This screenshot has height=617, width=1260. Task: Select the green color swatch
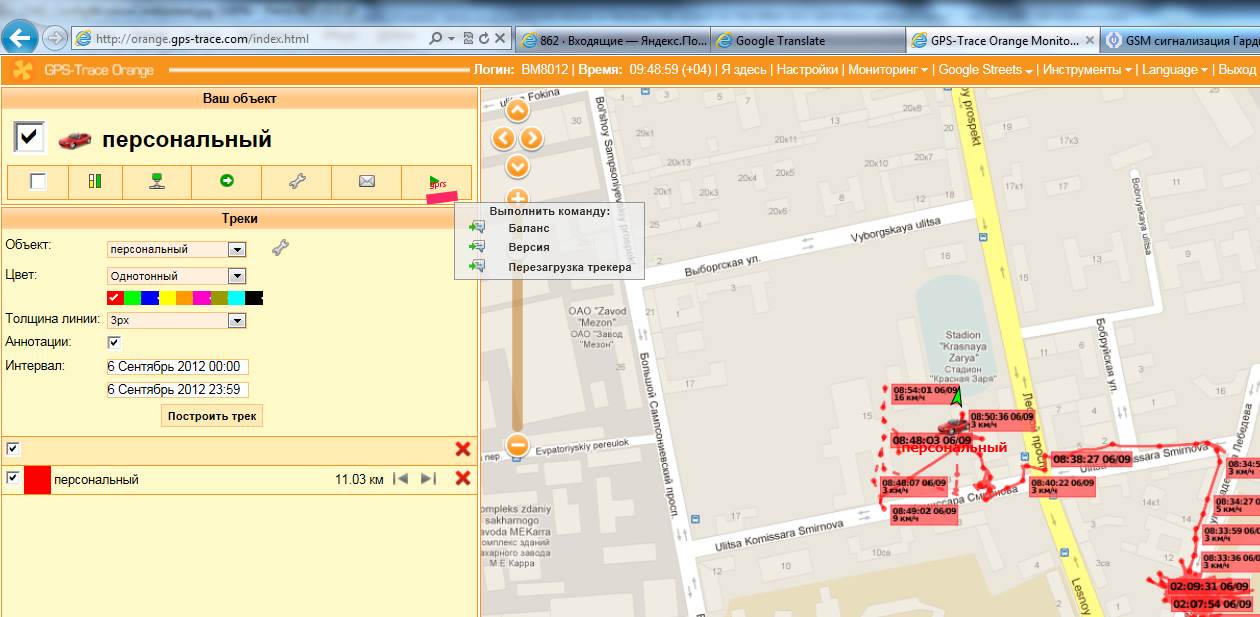[x=132, y=298]
